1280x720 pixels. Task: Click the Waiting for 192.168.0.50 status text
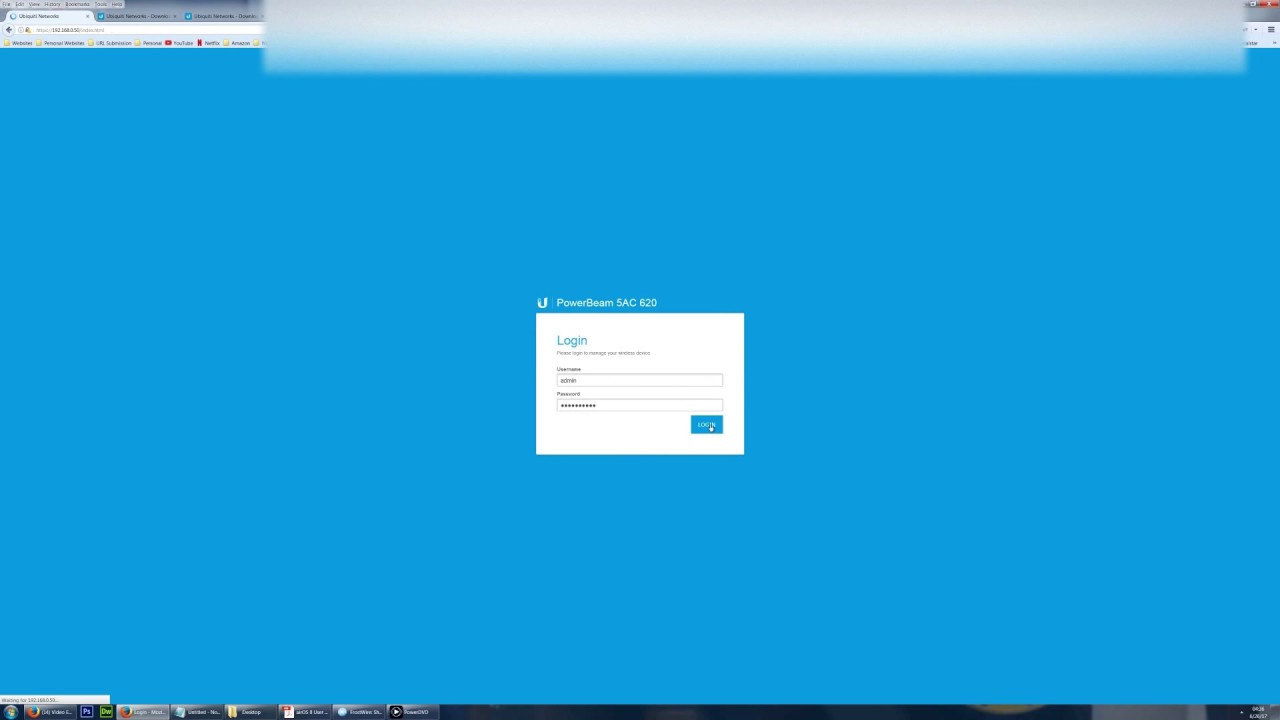point(29,700)
